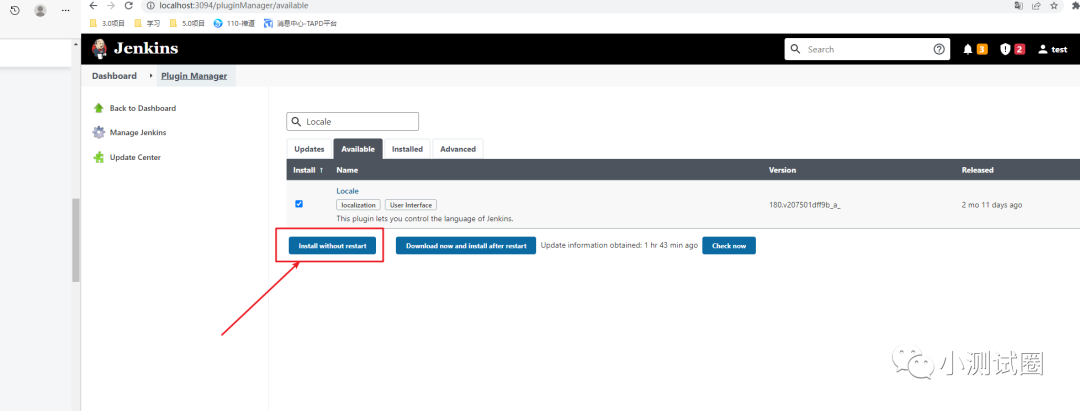
Task: Bookmark this page with star icon
Action: coord(1054,6)
